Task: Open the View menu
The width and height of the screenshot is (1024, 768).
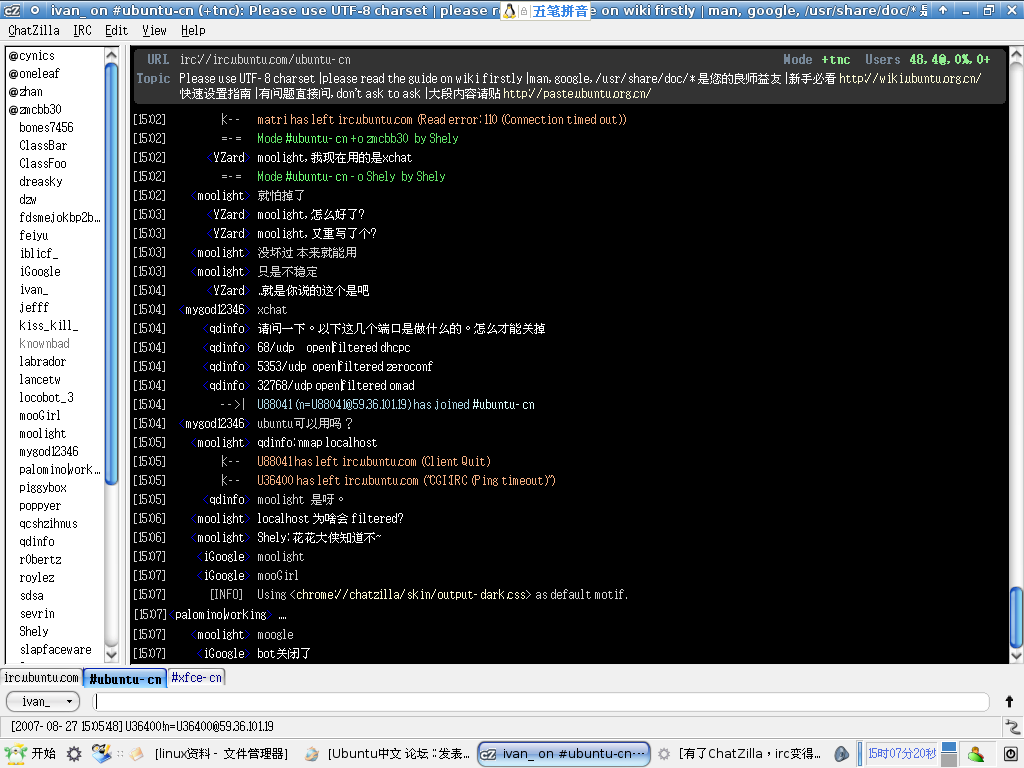Action: click(x=154, y=30)
